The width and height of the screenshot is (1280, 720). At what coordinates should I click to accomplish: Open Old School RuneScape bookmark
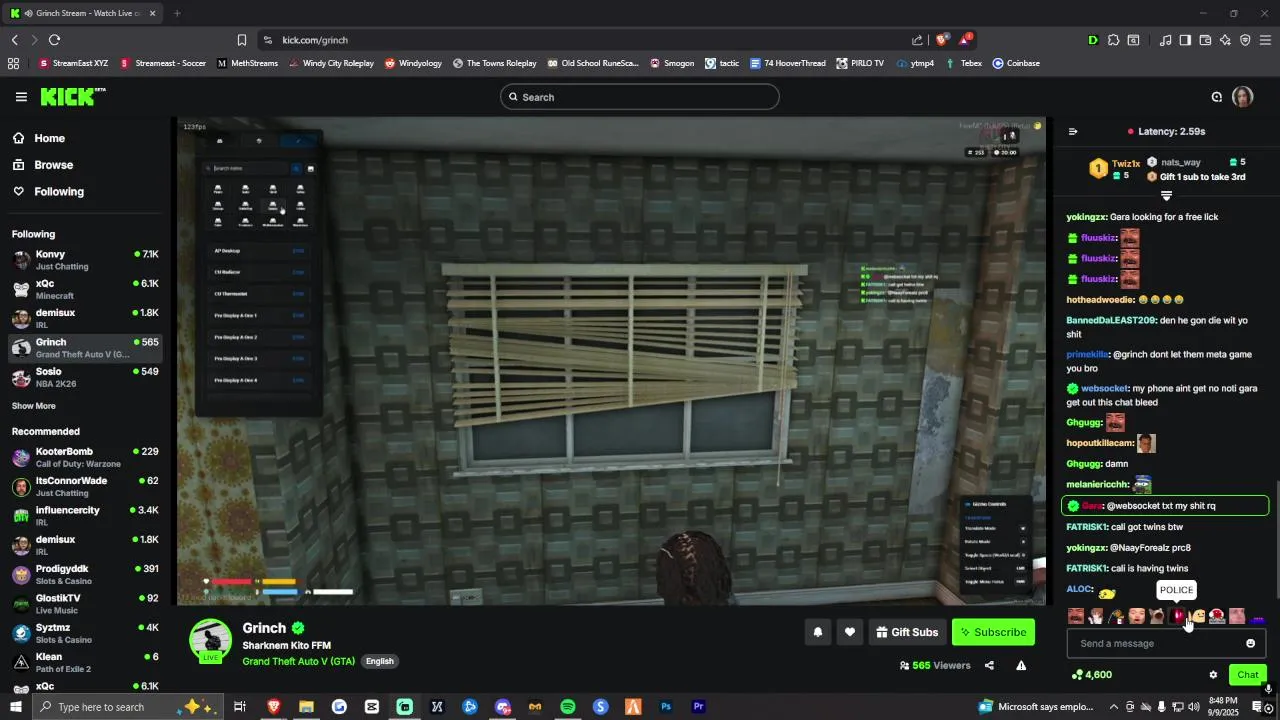point(593,63)
